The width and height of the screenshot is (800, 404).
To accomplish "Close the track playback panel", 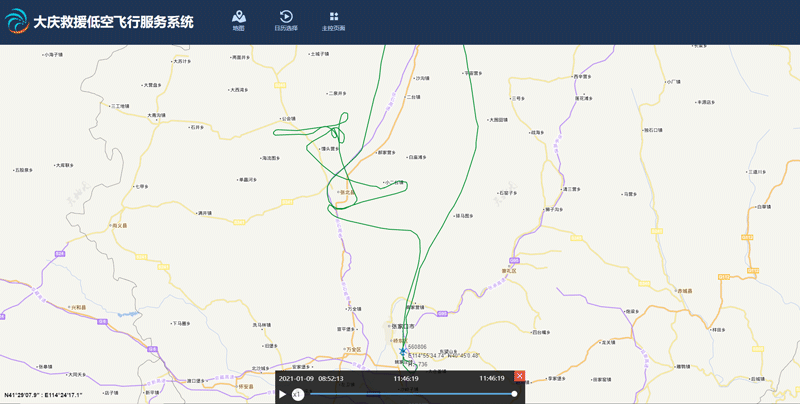I will pos(519,376).
